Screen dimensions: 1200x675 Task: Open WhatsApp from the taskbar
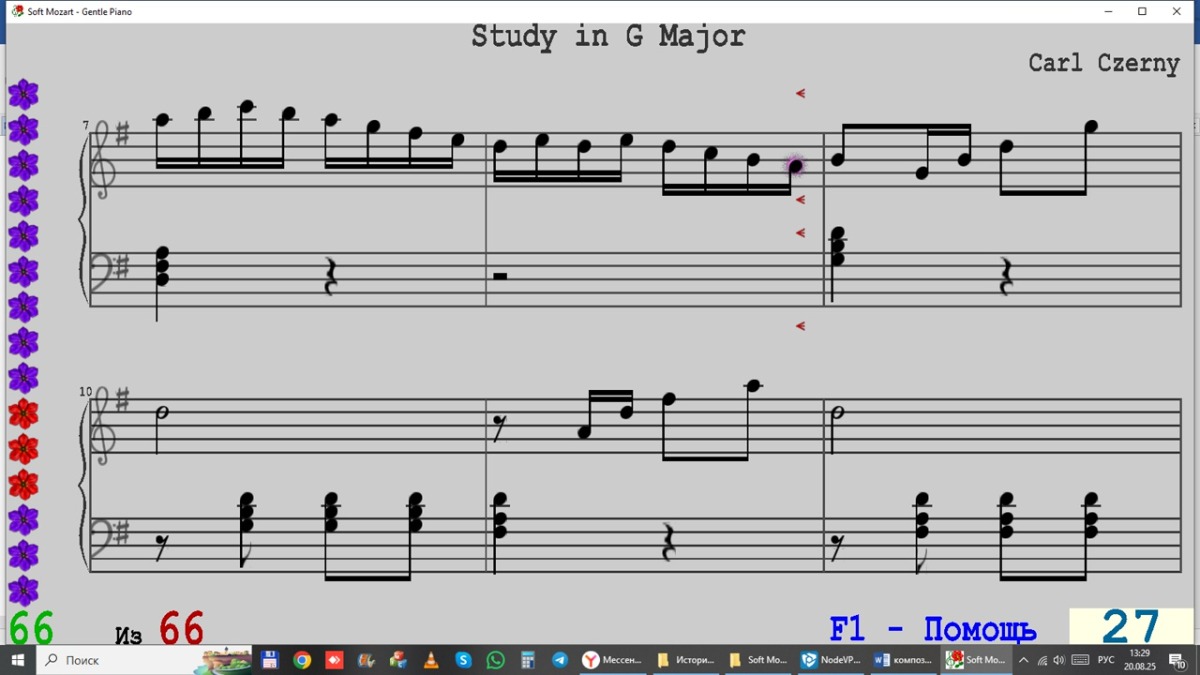[x=496, y=660]
